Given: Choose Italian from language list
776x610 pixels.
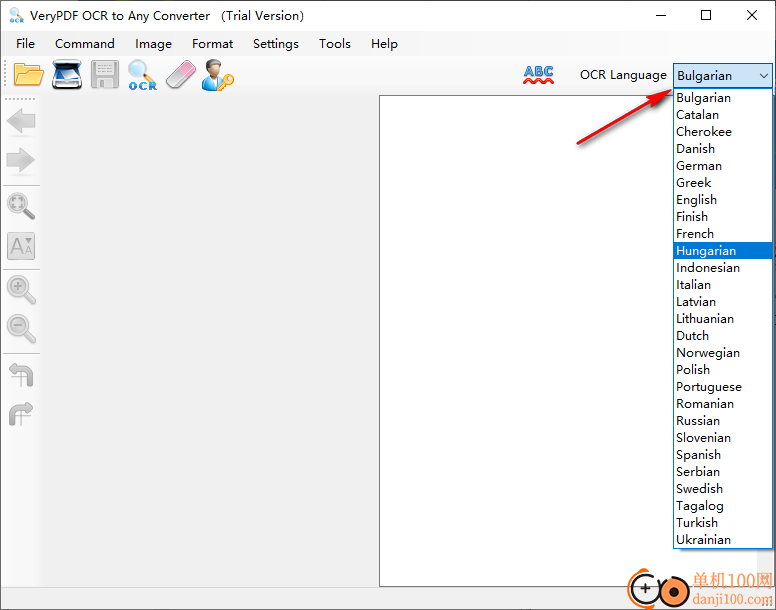Looking at the screenshot, I should [723, 284].
